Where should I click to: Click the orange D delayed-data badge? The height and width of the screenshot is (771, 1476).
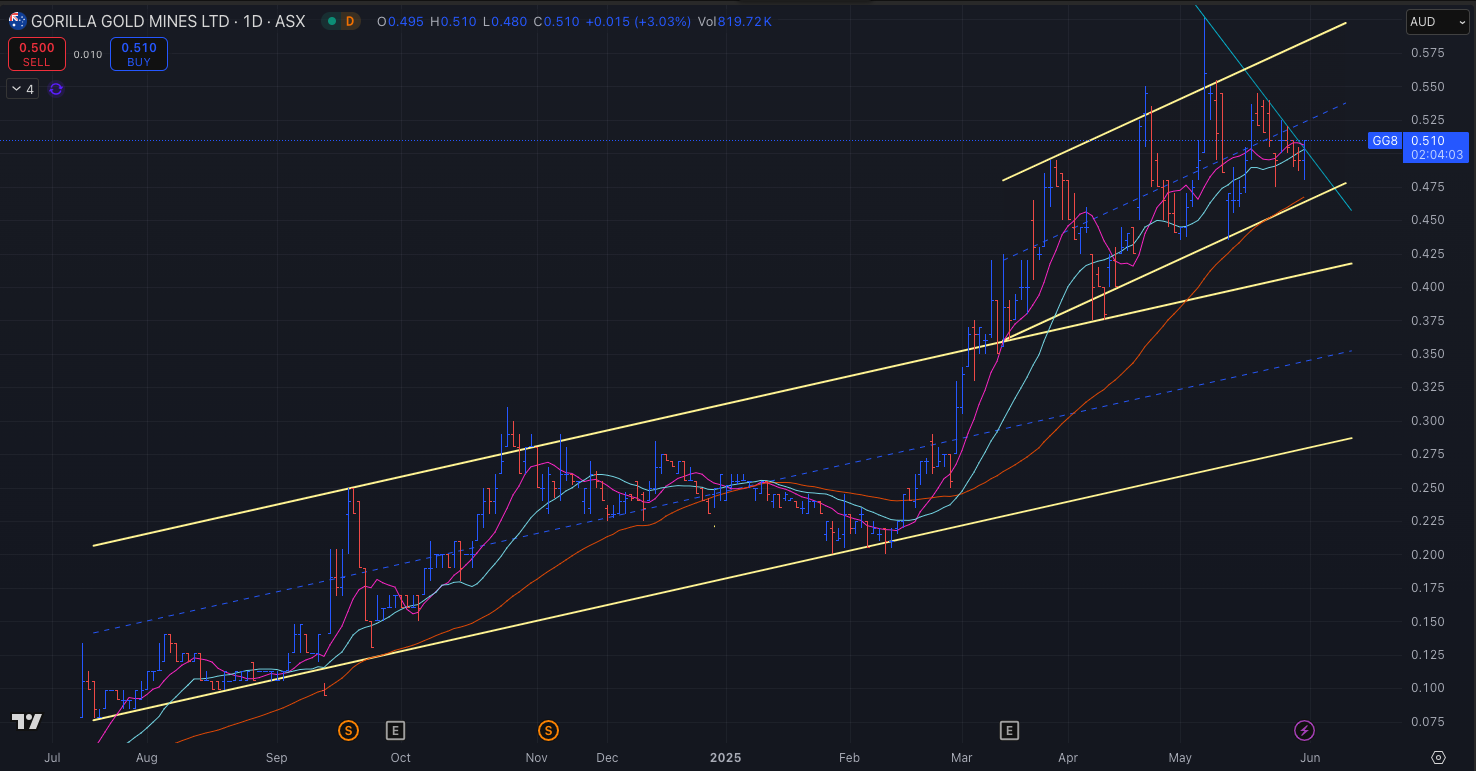pyautogui.click(x=350, y=21)
